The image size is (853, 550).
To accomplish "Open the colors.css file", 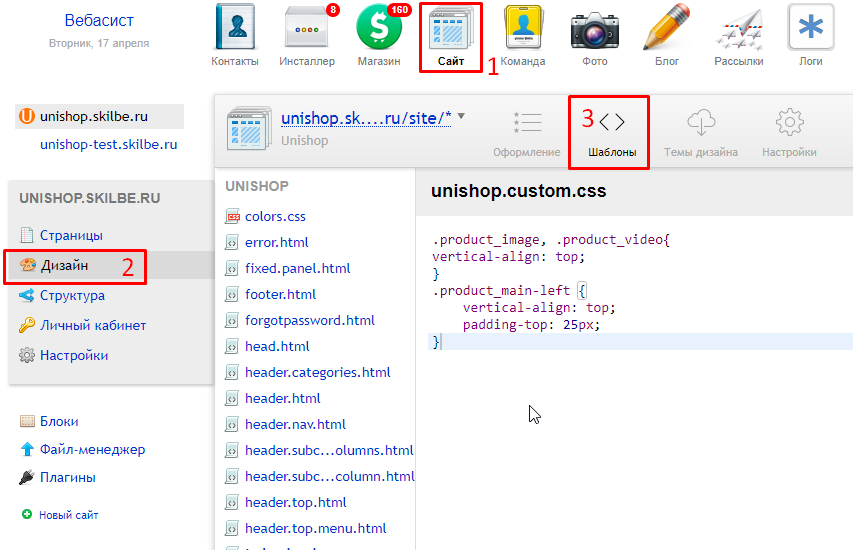I will (275, 216).
